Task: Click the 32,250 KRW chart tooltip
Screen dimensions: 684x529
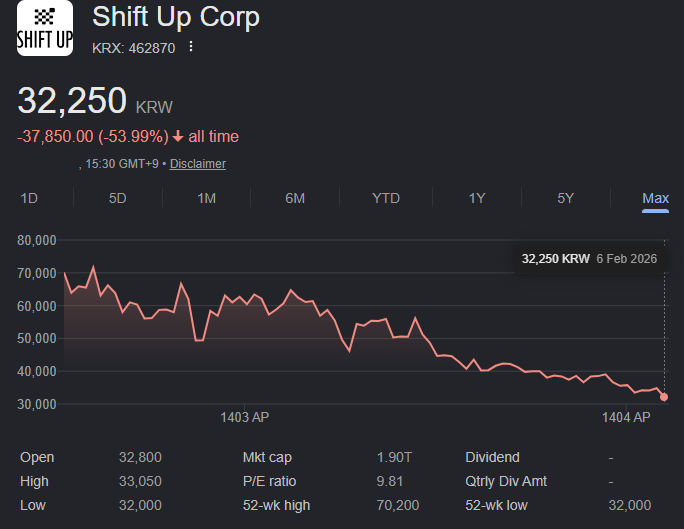Action: [589, 259]
